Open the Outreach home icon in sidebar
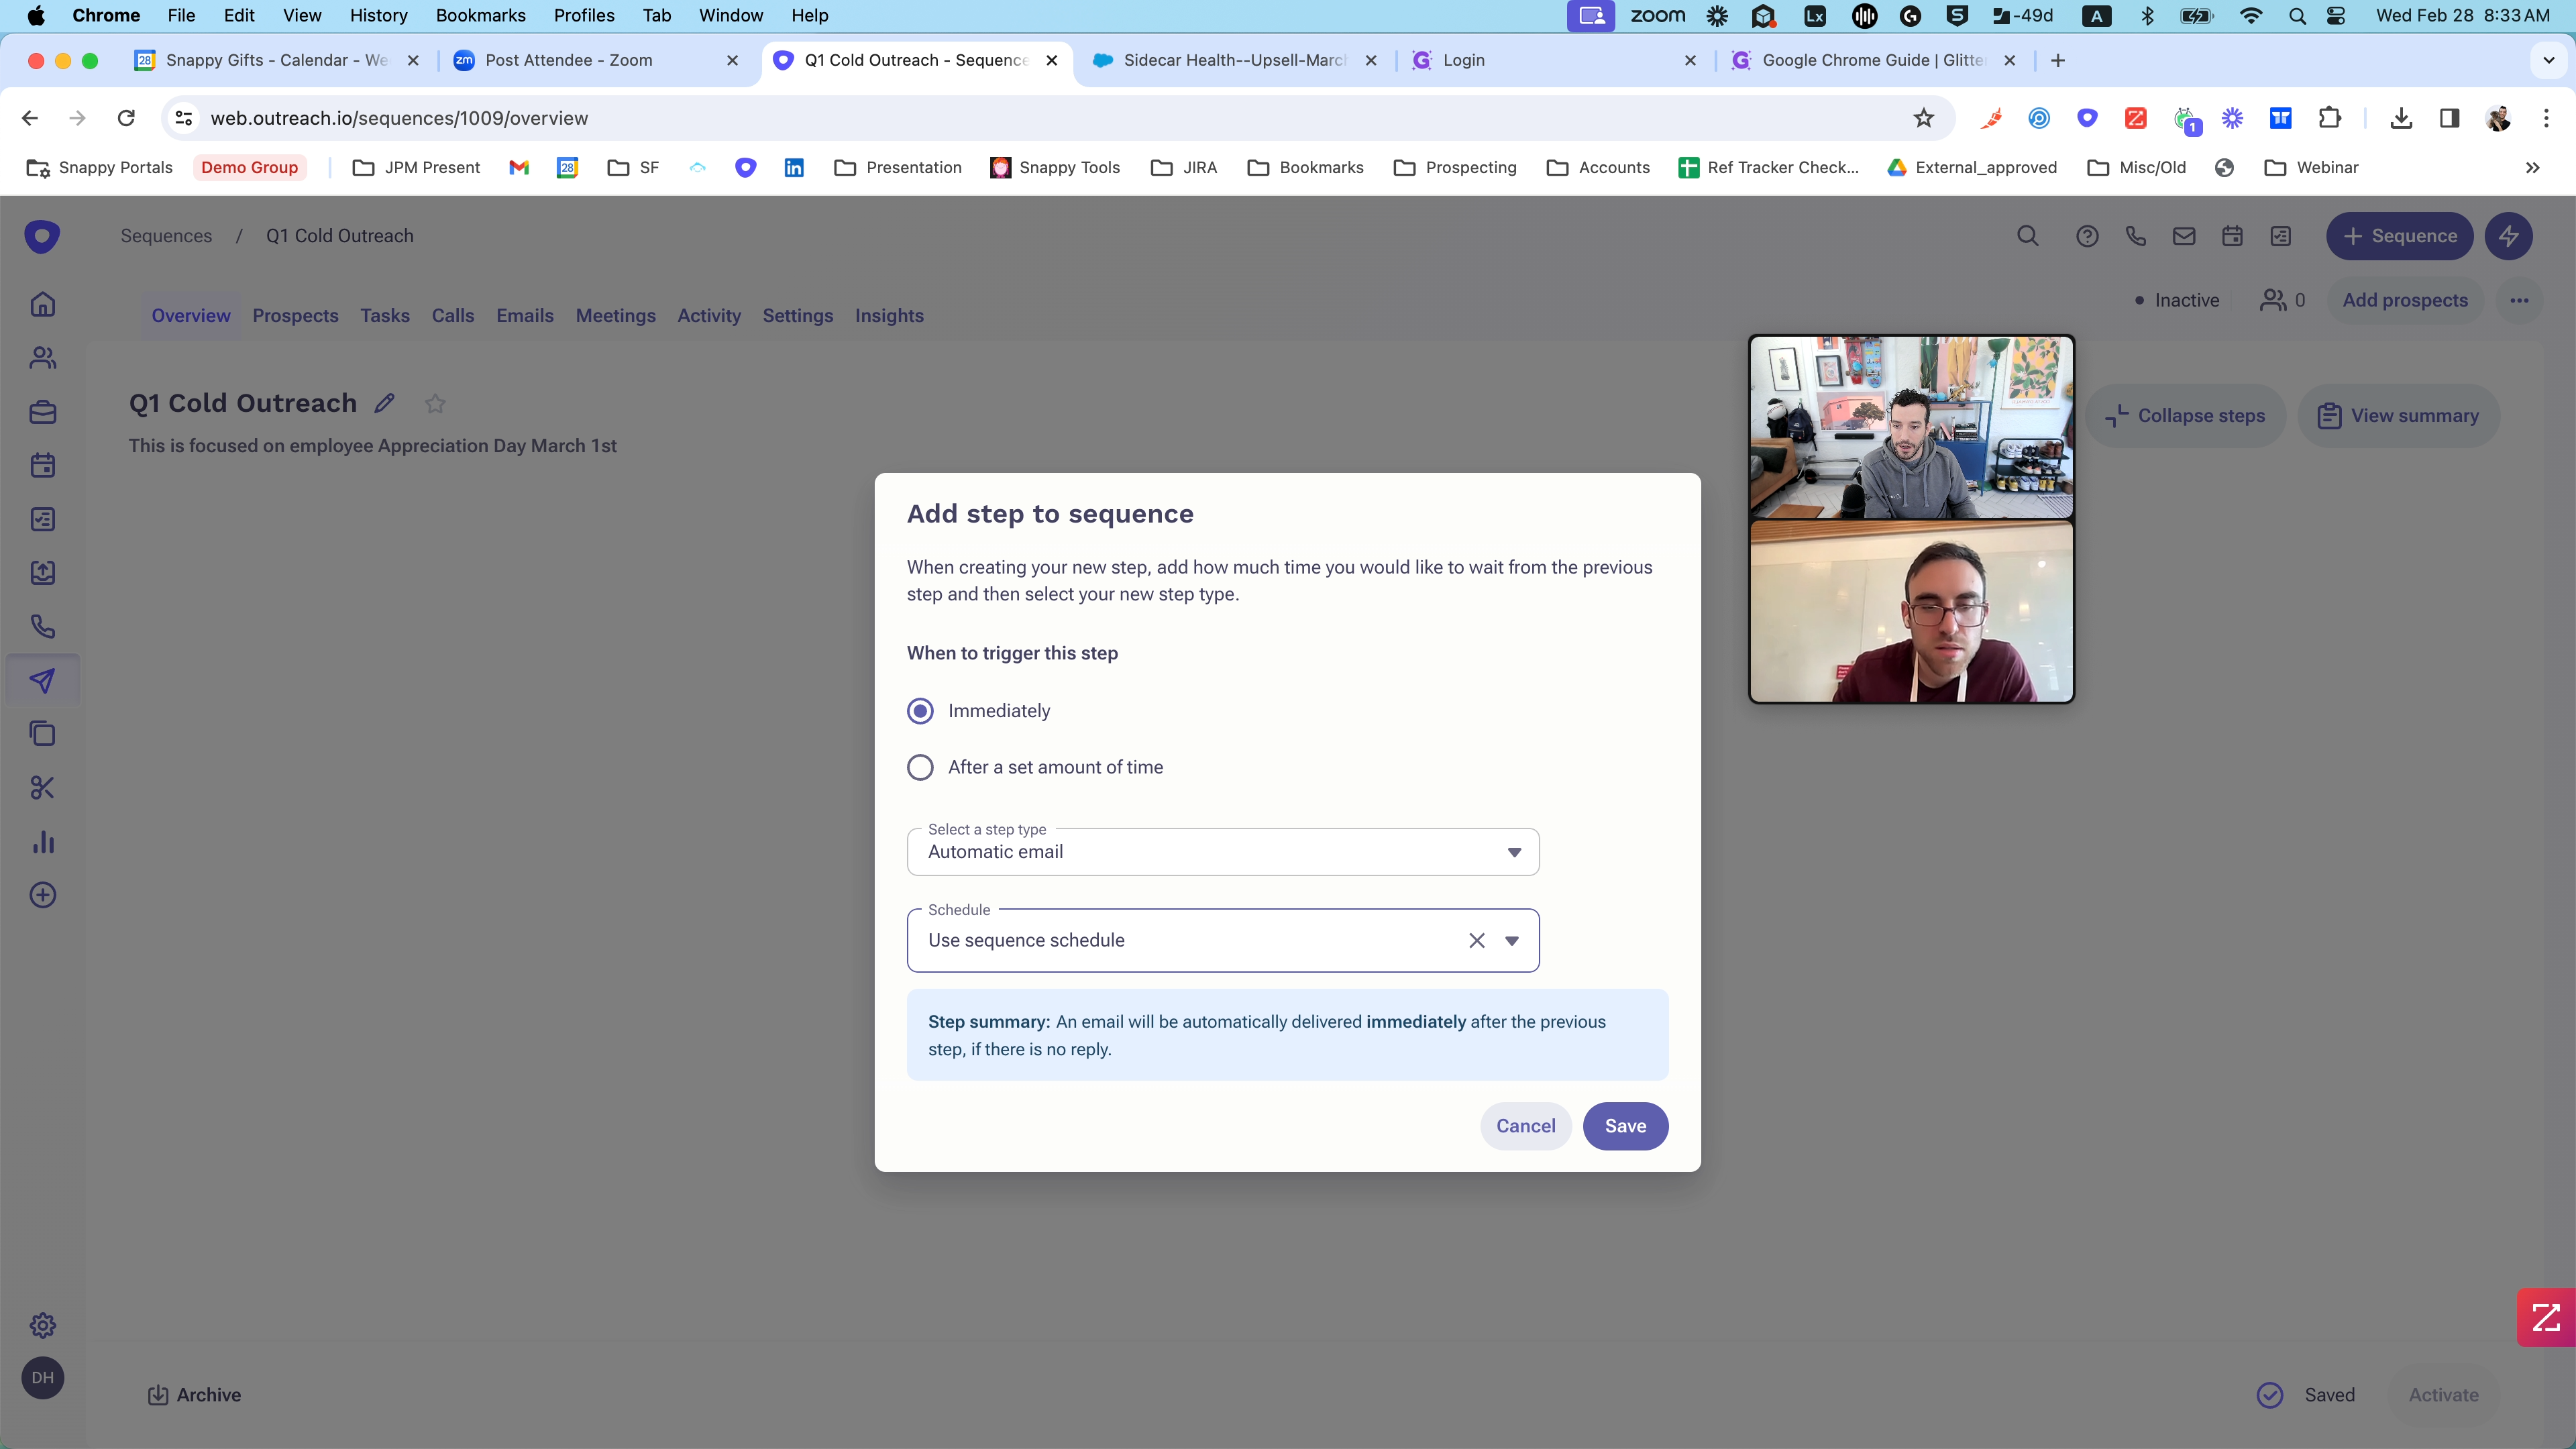2576x1449 pixels. coord(42,304)
